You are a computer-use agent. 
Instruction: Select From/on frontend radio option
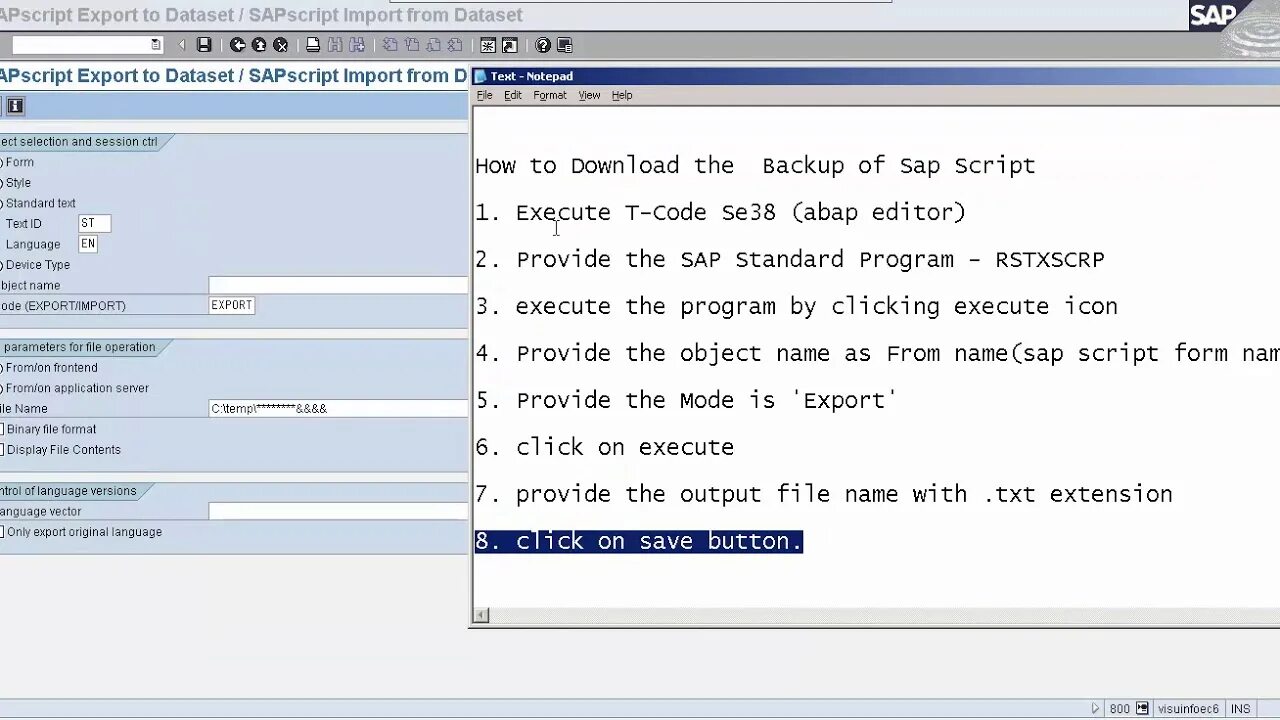click(x=1, y=368)
